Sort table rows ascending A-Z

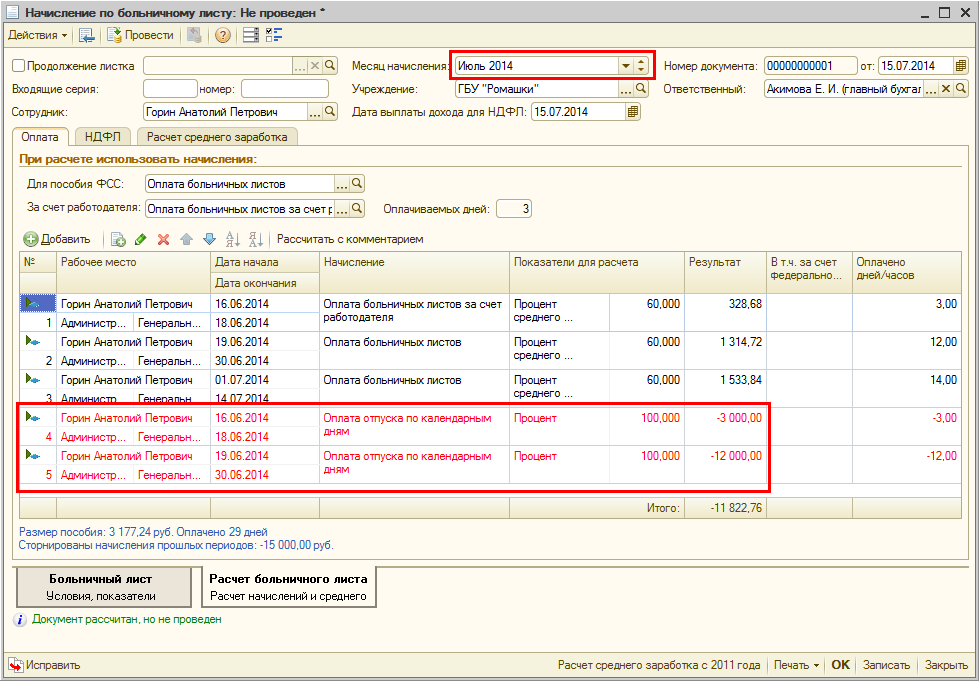click(x=233, y=239)
